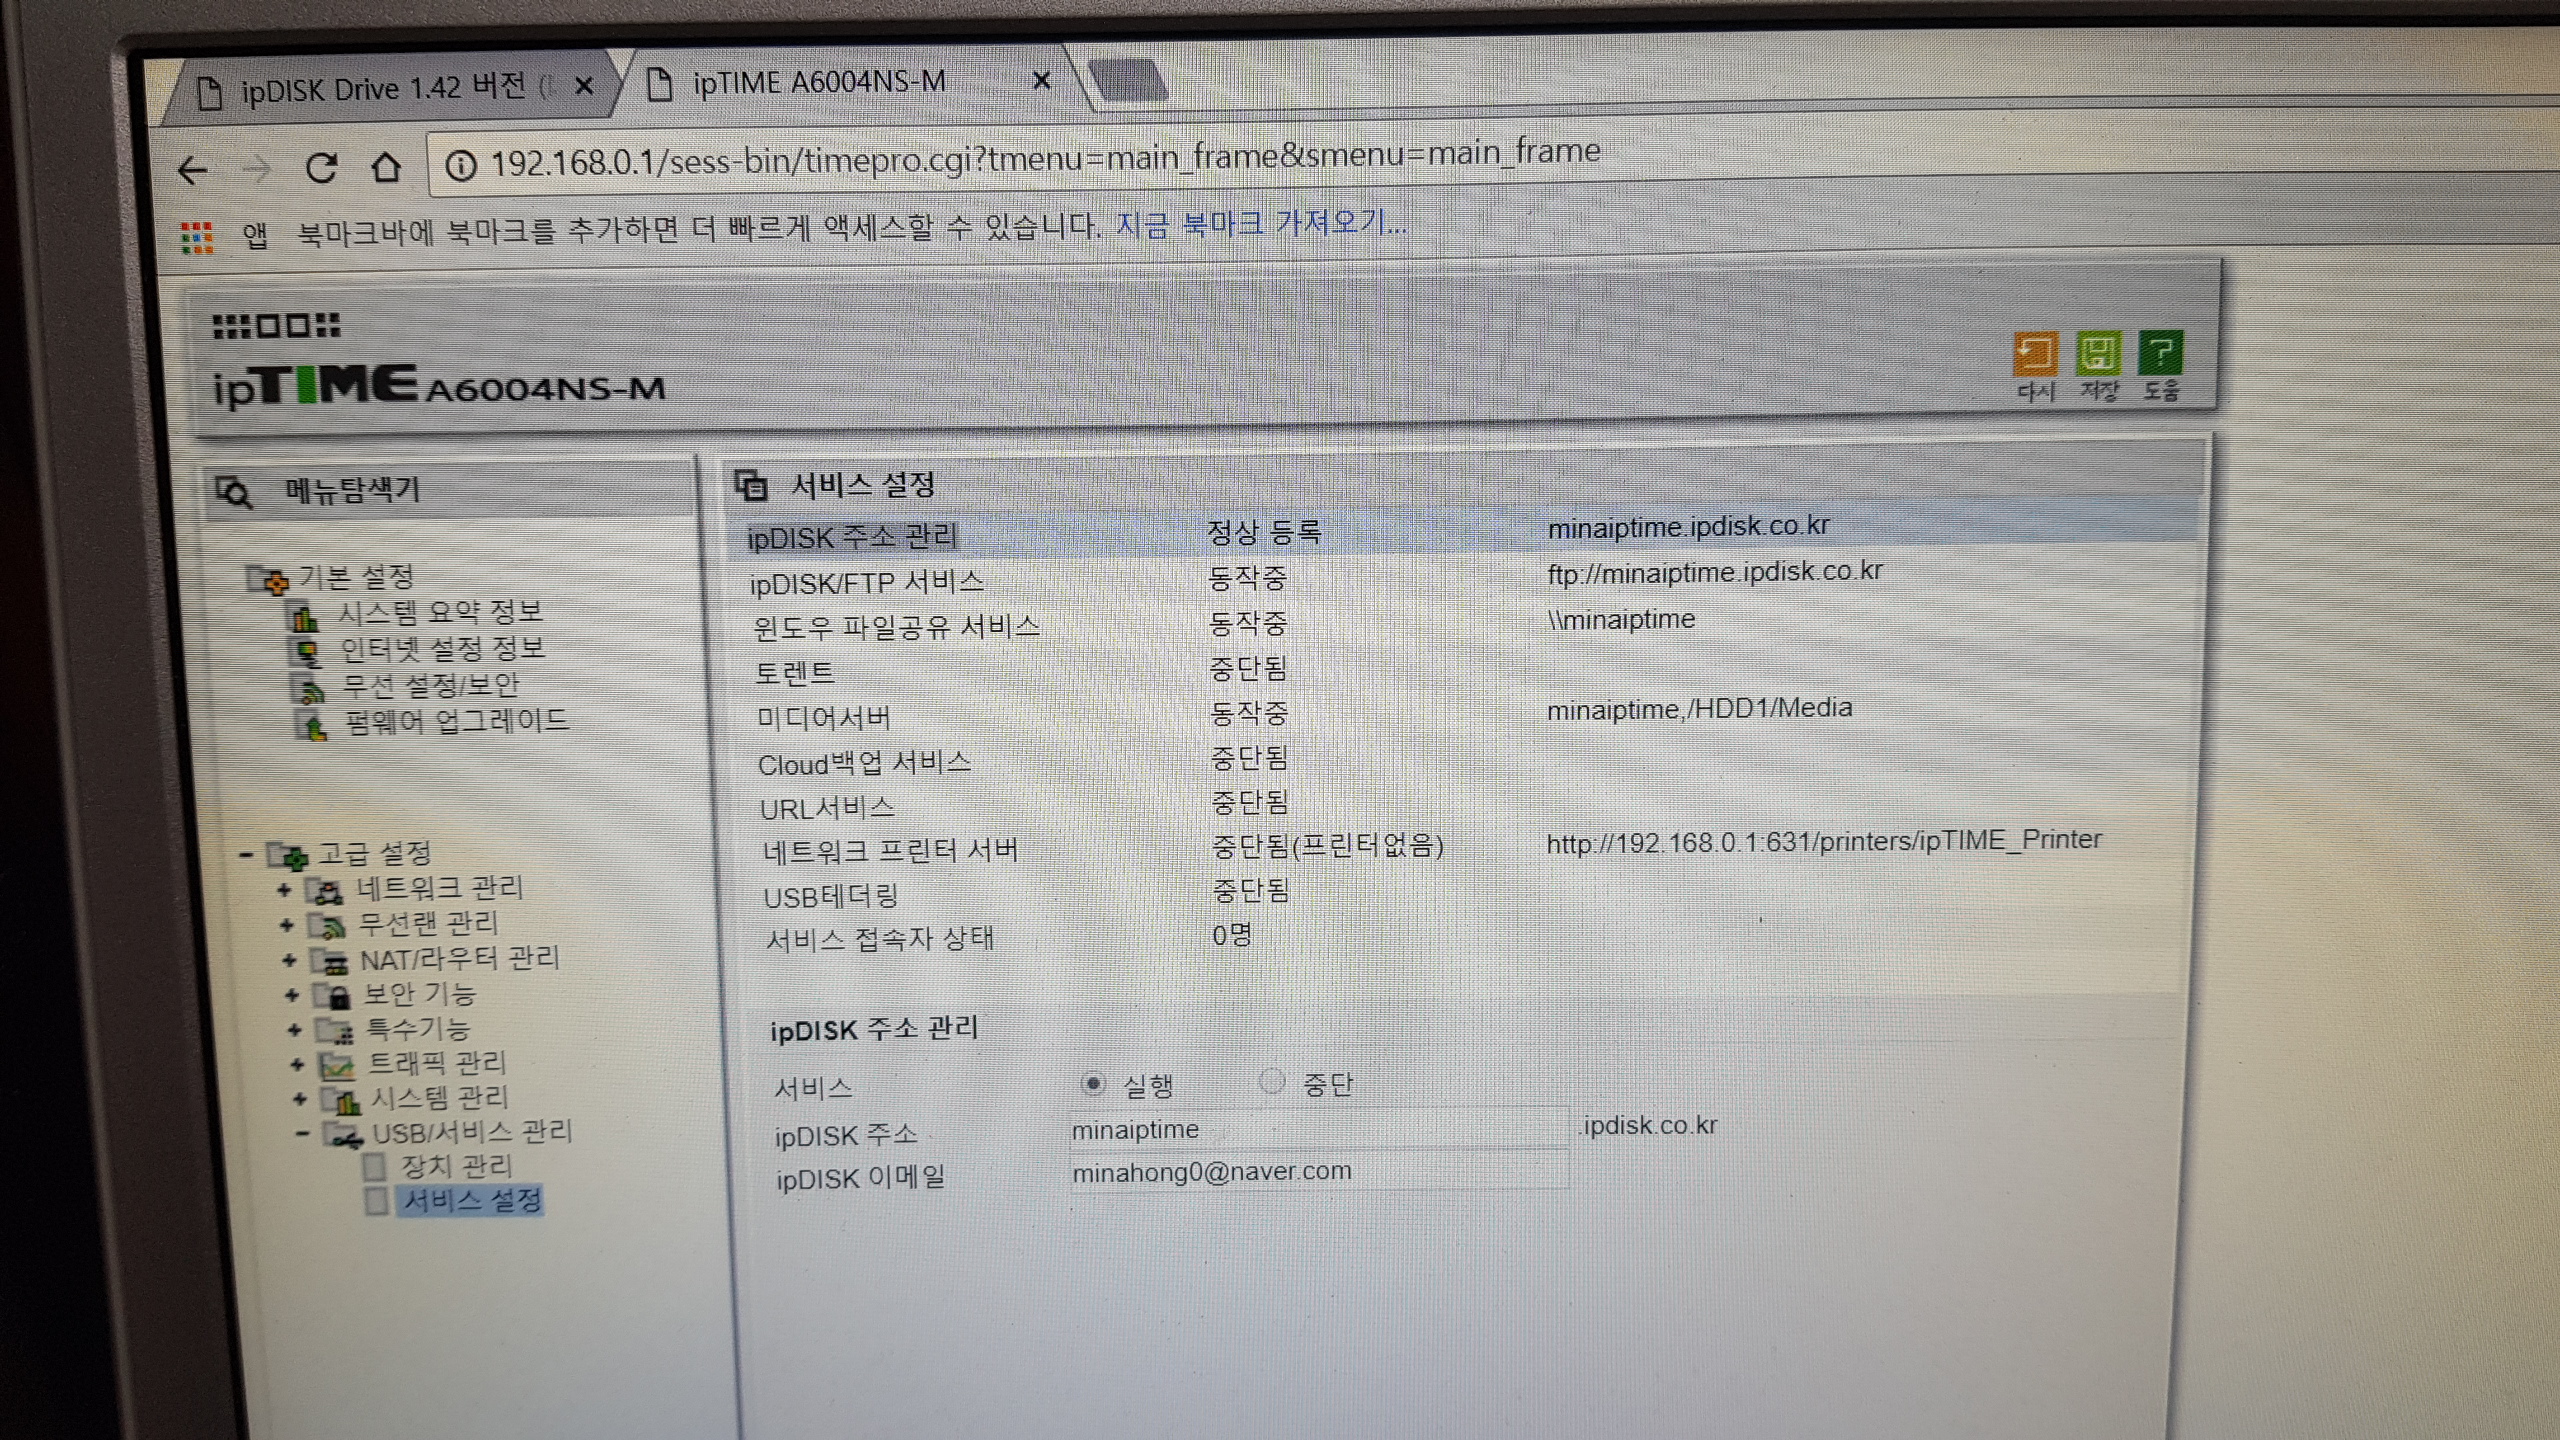
Task: Click the orange 다시 refresh icon
Action: coord(2035,353)
